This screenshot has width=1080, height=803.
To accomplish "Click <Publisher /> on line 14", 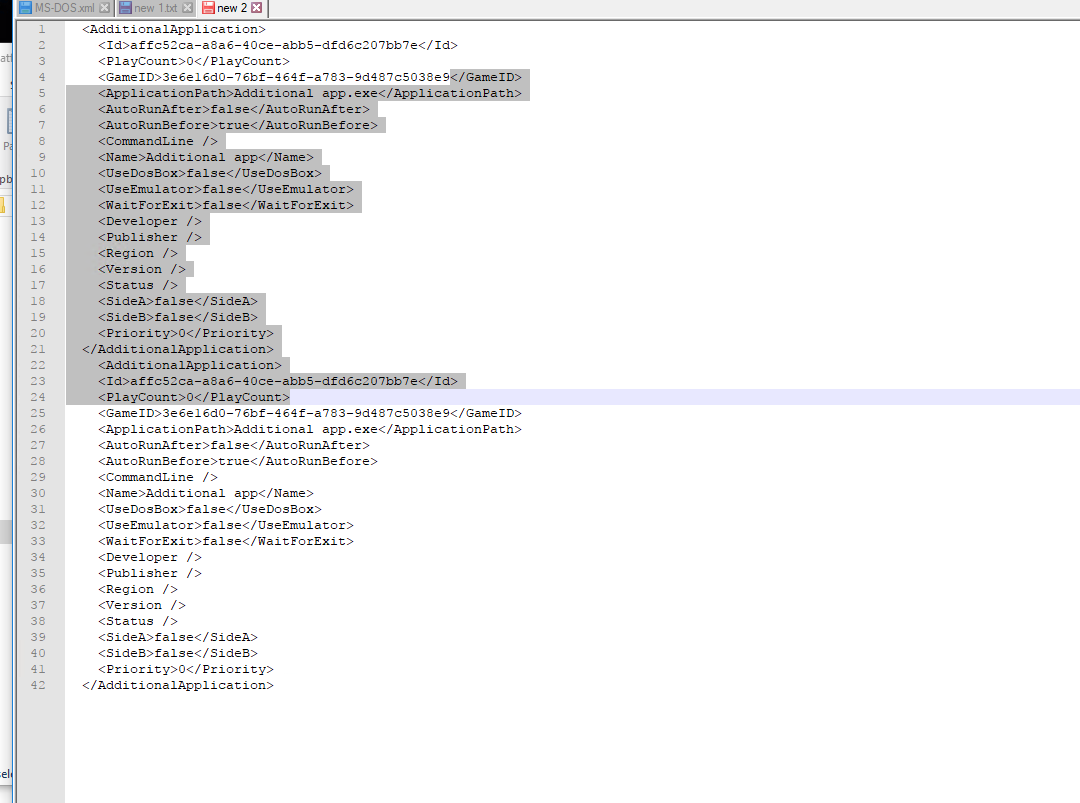I will point(149,237).
